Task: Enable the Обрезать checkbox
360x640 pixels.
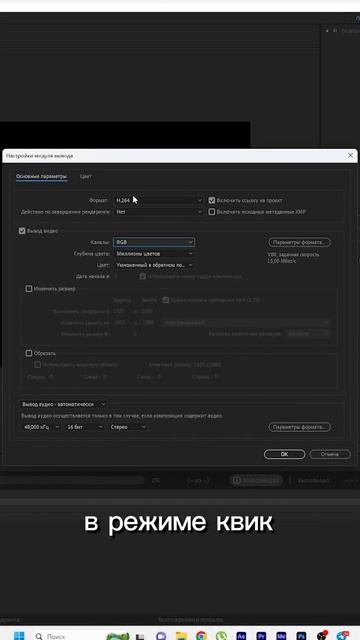Action: coord(29,353)
